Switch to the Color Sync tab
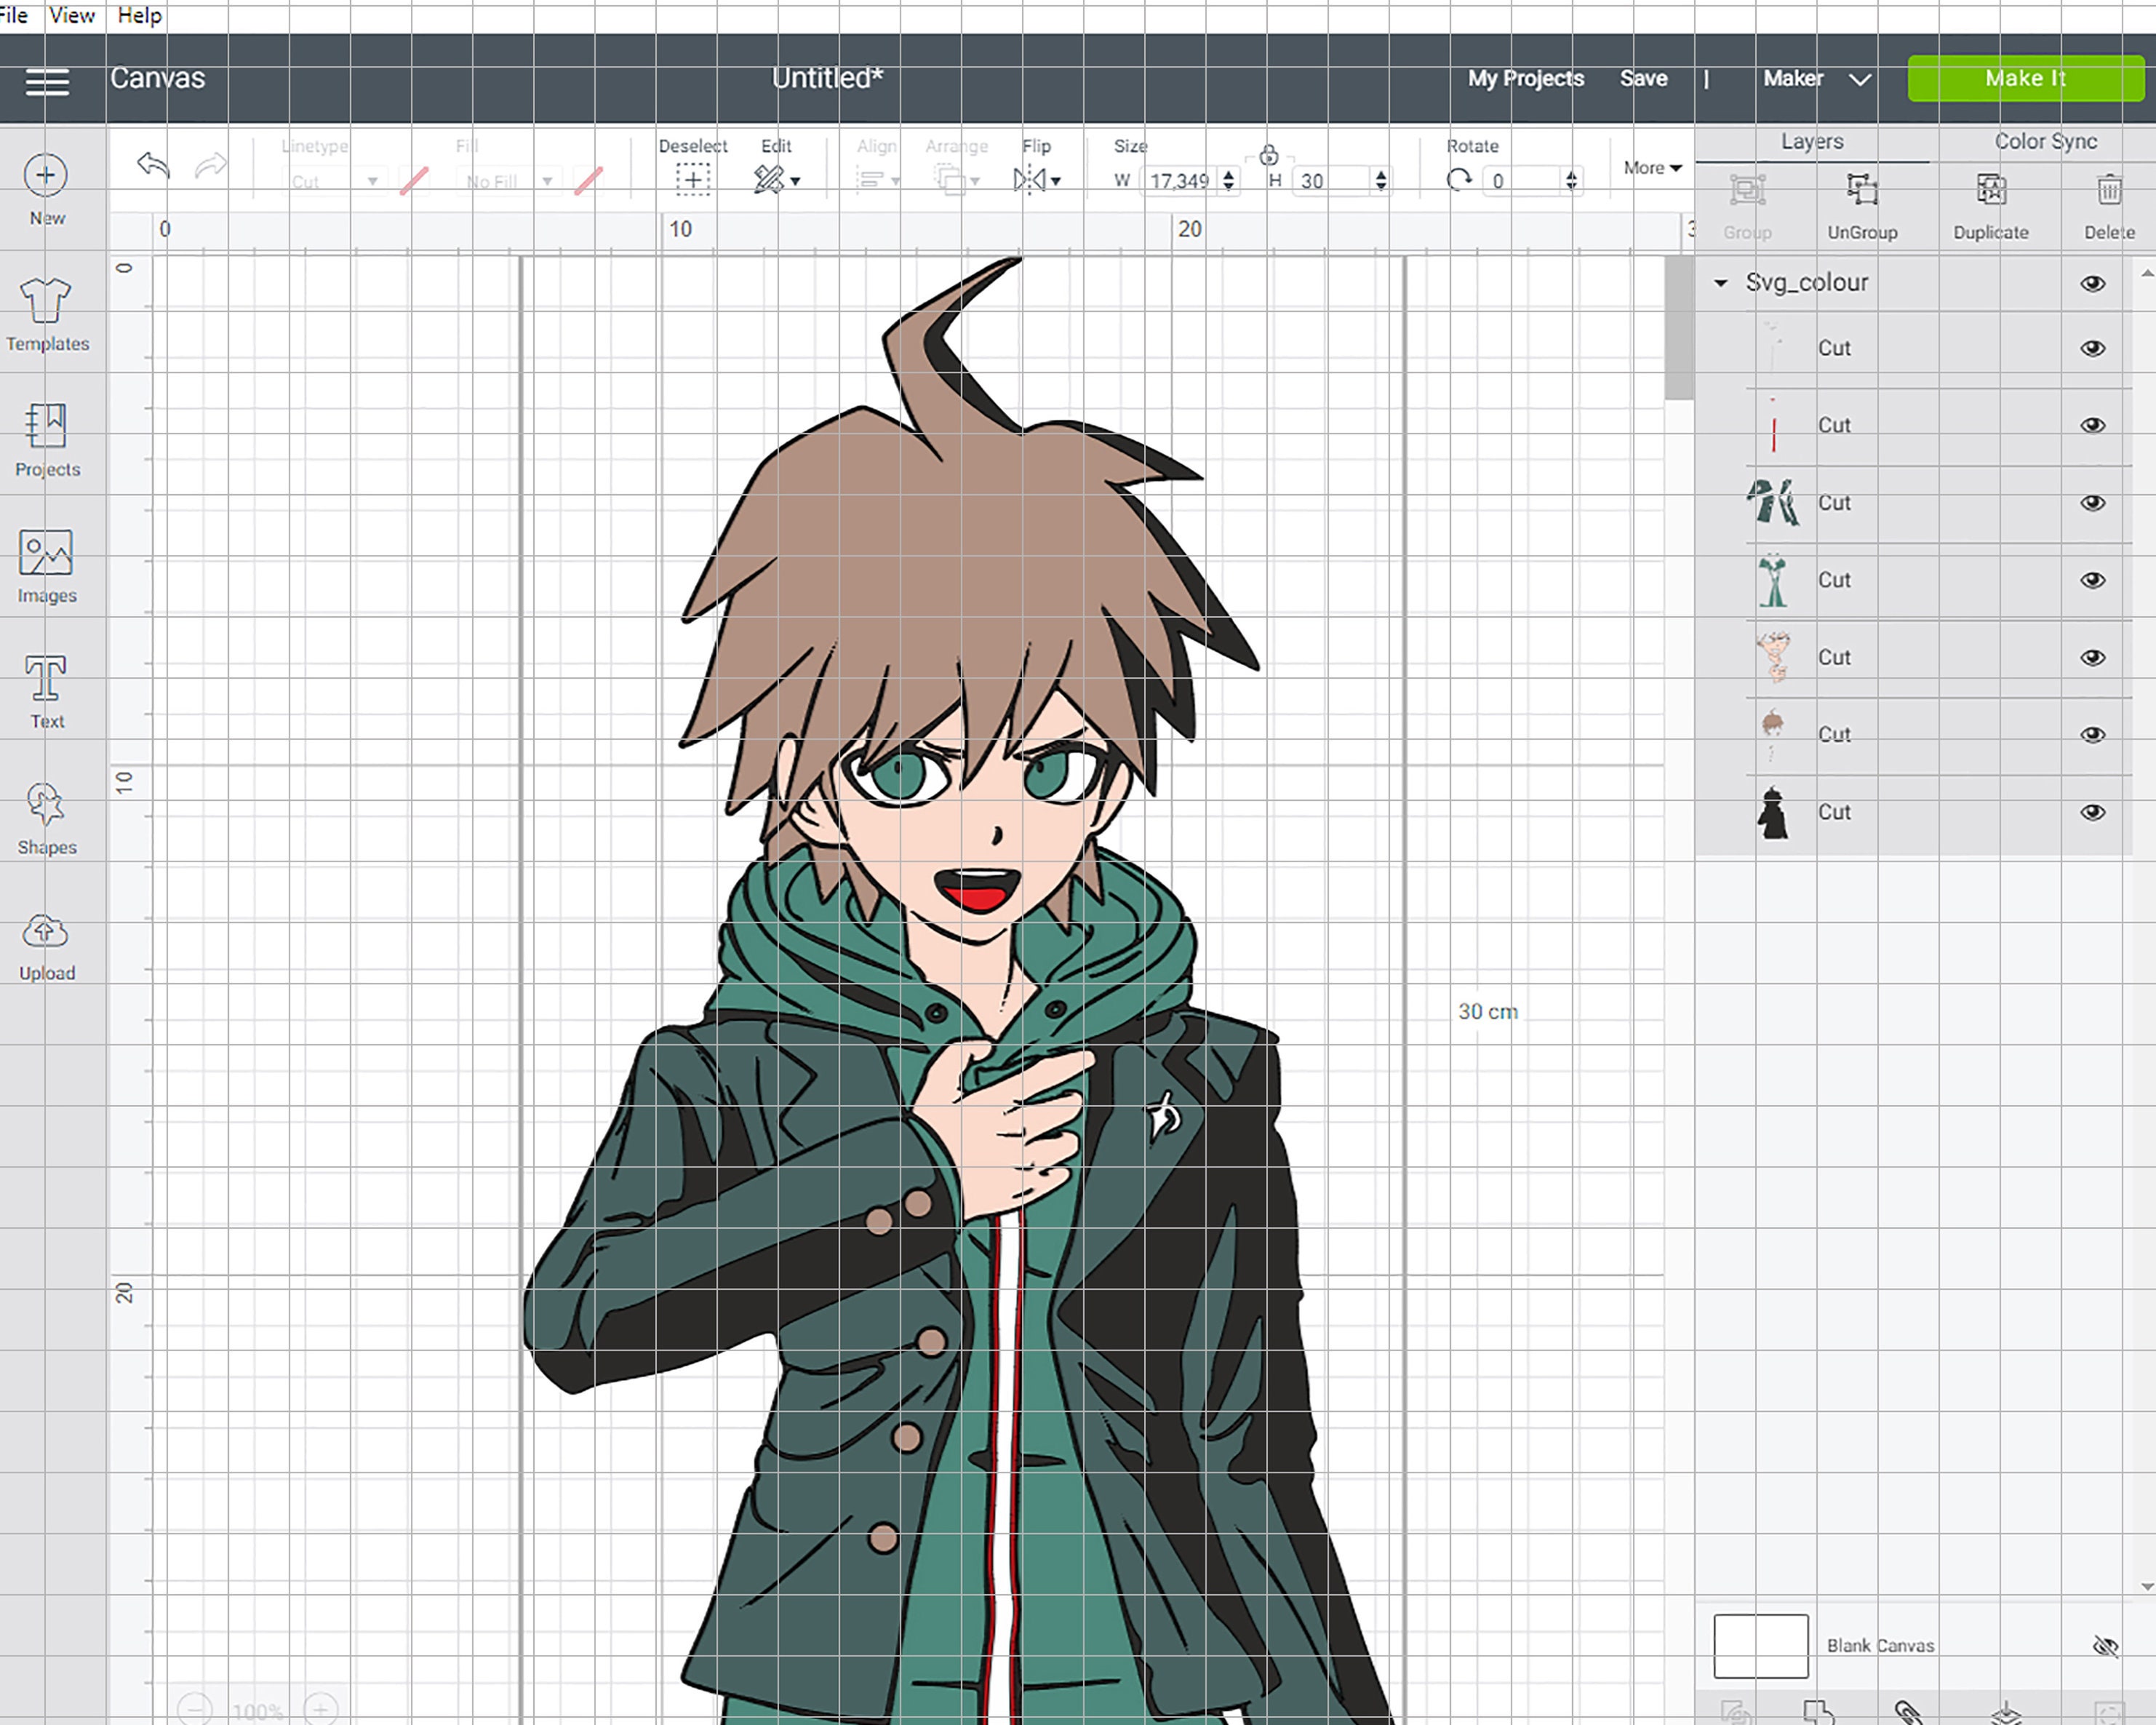 2046,142
